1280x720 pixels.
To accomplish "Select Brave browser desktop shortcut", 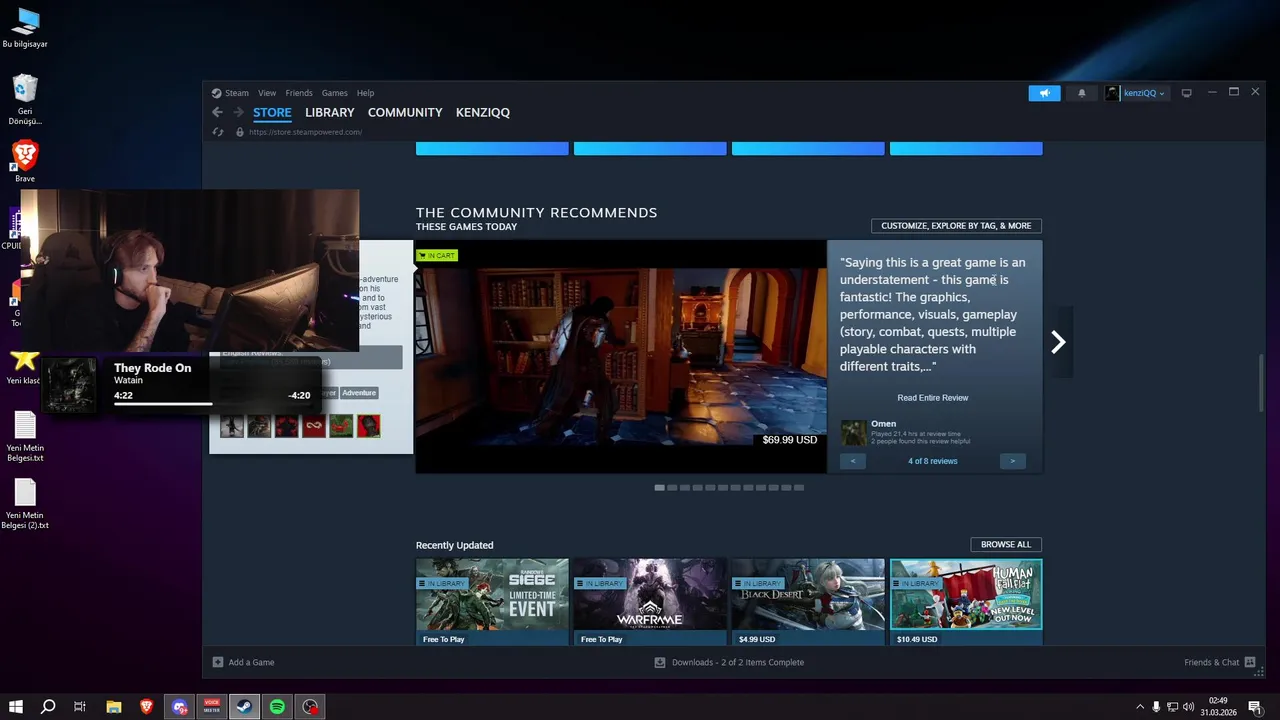I will (x=25, y=161).
